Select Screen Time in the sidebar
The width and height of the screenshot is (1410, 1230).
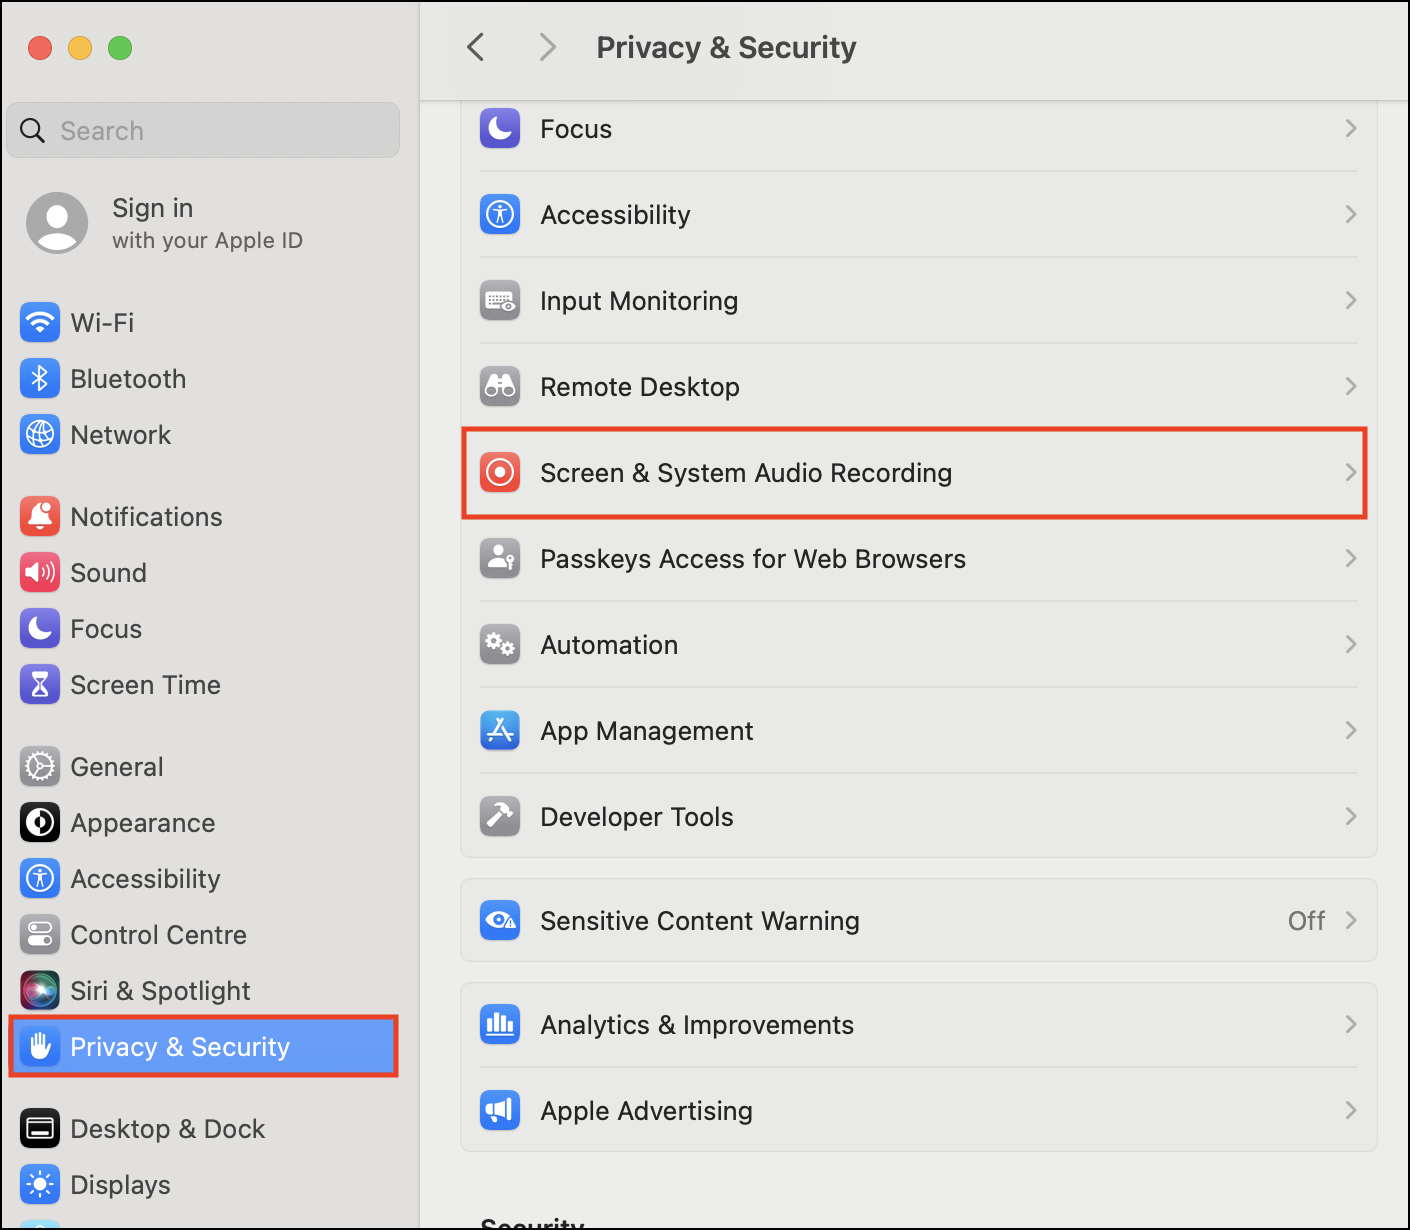(x=145, y=684)
